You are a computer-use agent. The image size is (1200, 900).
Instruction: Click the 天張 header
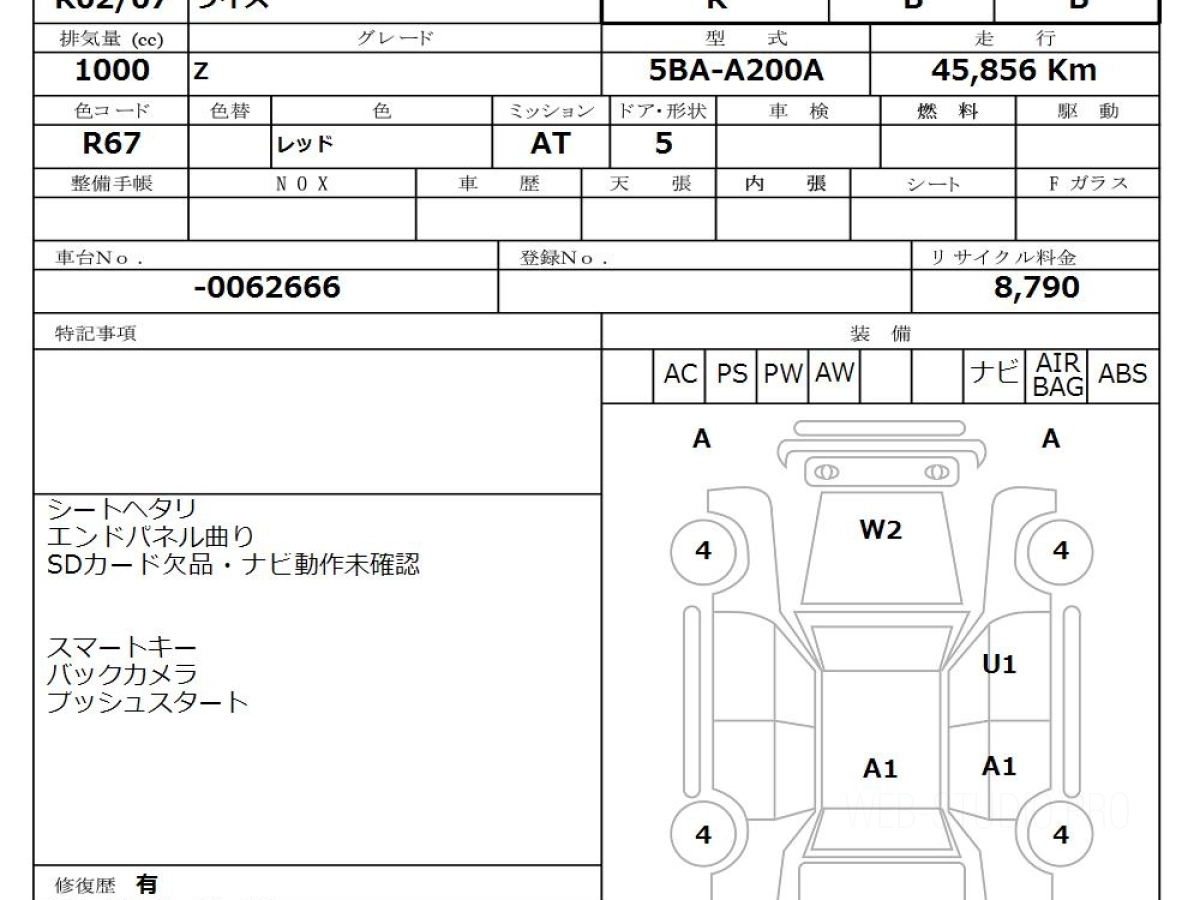coord(649,184)
